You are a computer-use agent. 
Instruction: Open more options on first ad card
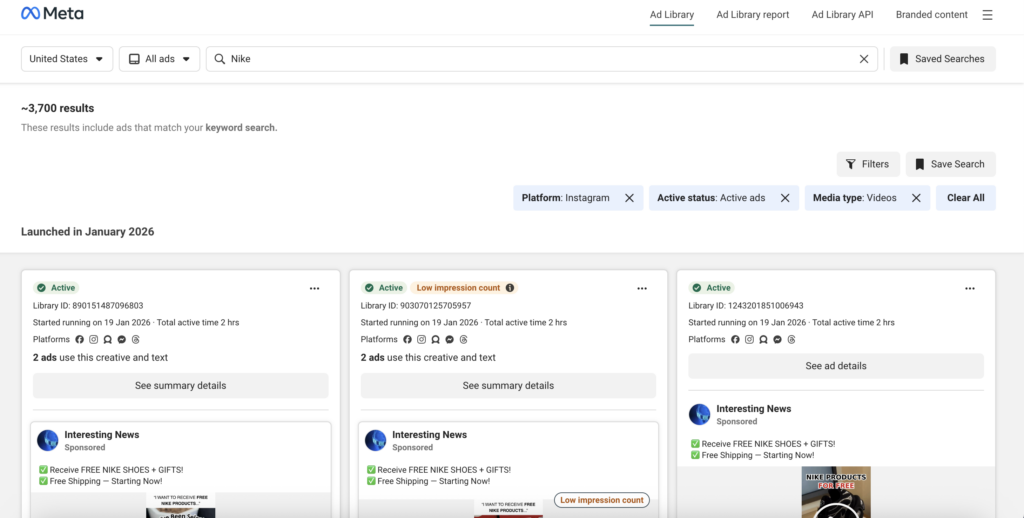click(x=314, y=288)
